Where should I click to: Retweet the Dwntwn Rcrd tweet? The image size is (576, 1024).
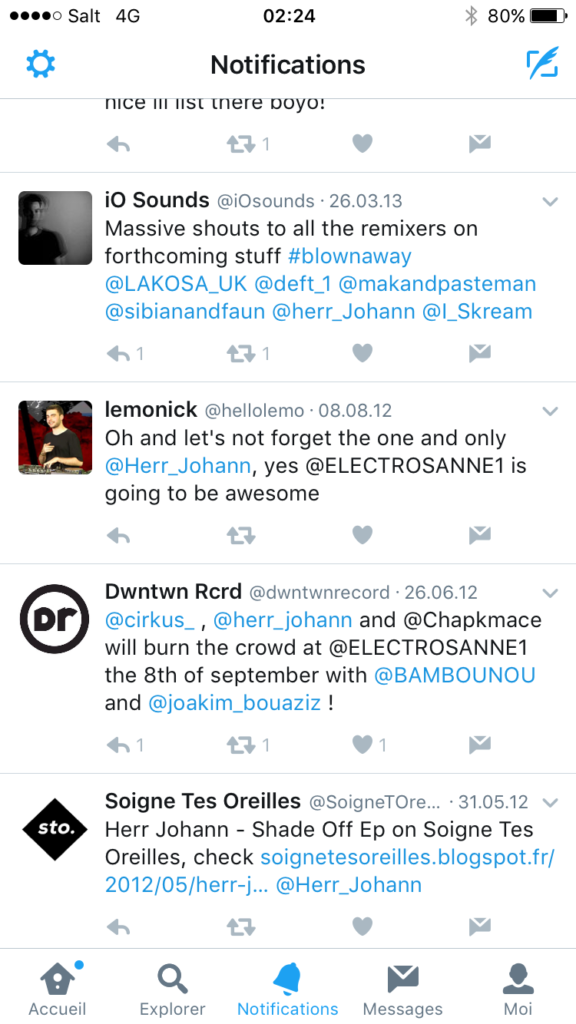coord(240,744)
